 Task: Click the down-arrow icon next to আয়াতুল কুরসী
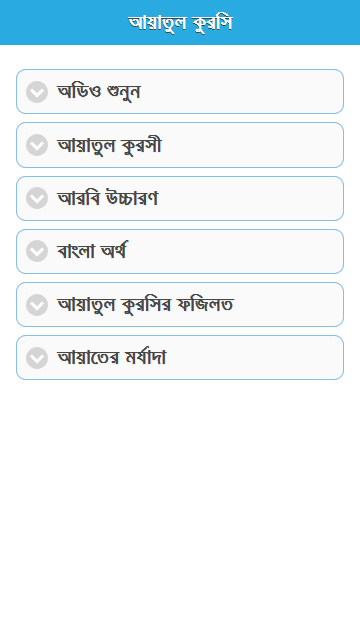[37, 145]
